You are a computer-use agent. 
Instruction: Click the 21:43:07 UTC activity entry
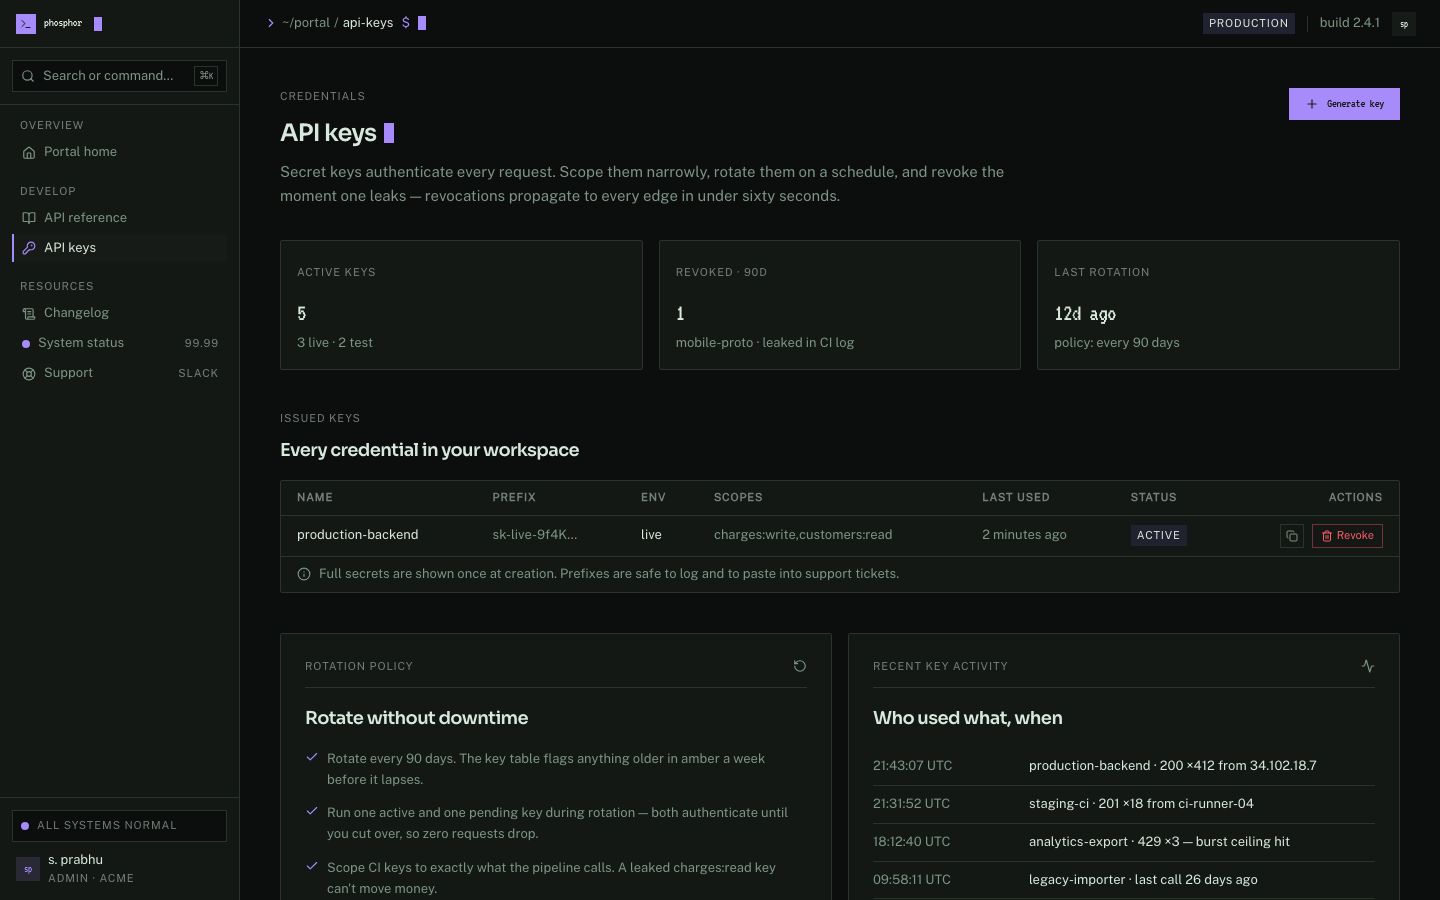point(1123,766)
